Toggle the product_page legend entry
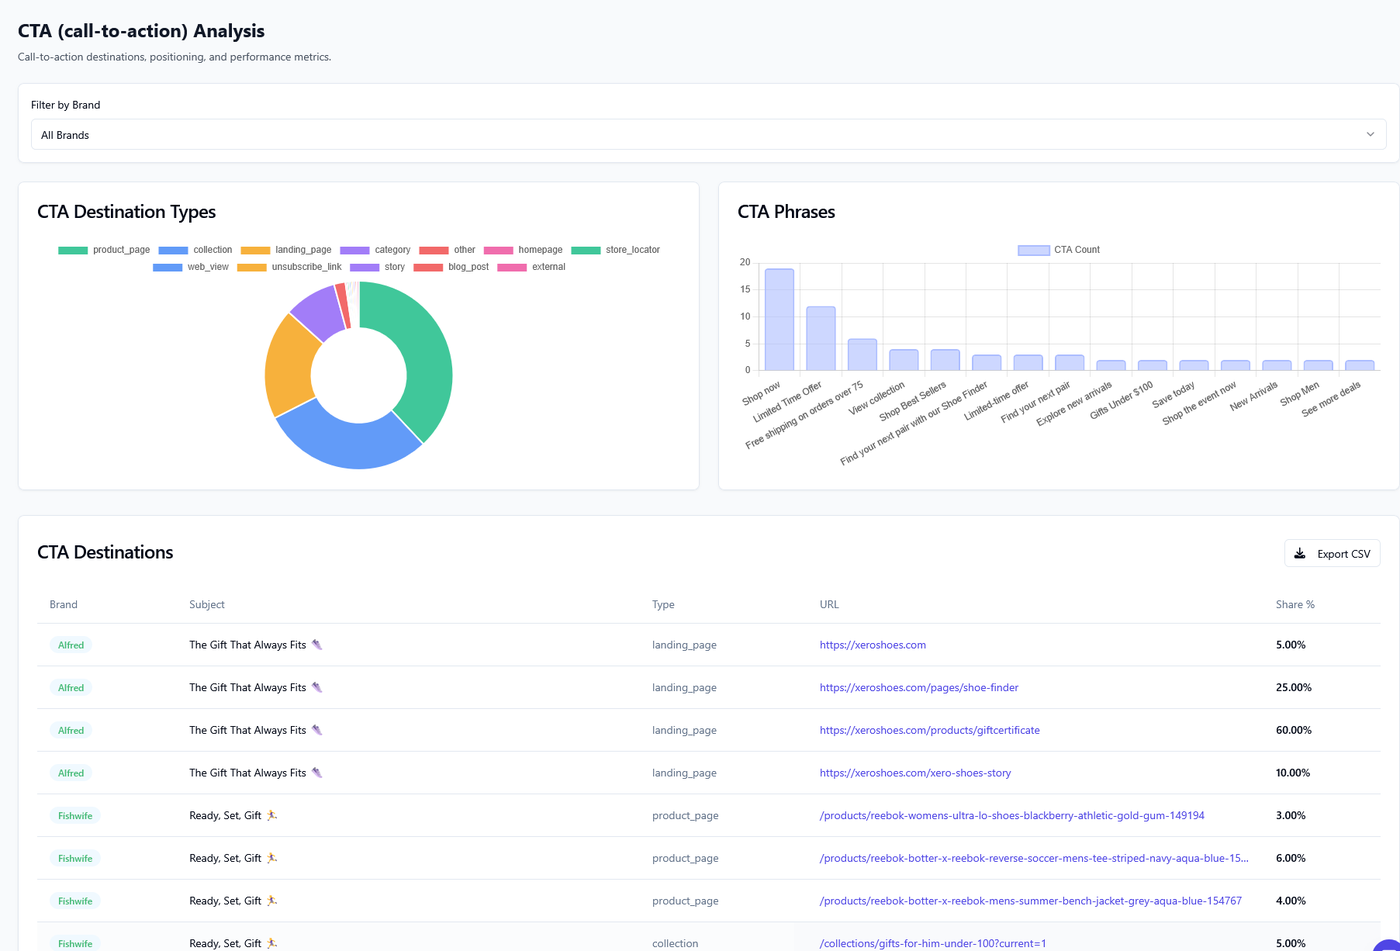Viewport: 1400px width, 951px height. [x=104, y=250]
